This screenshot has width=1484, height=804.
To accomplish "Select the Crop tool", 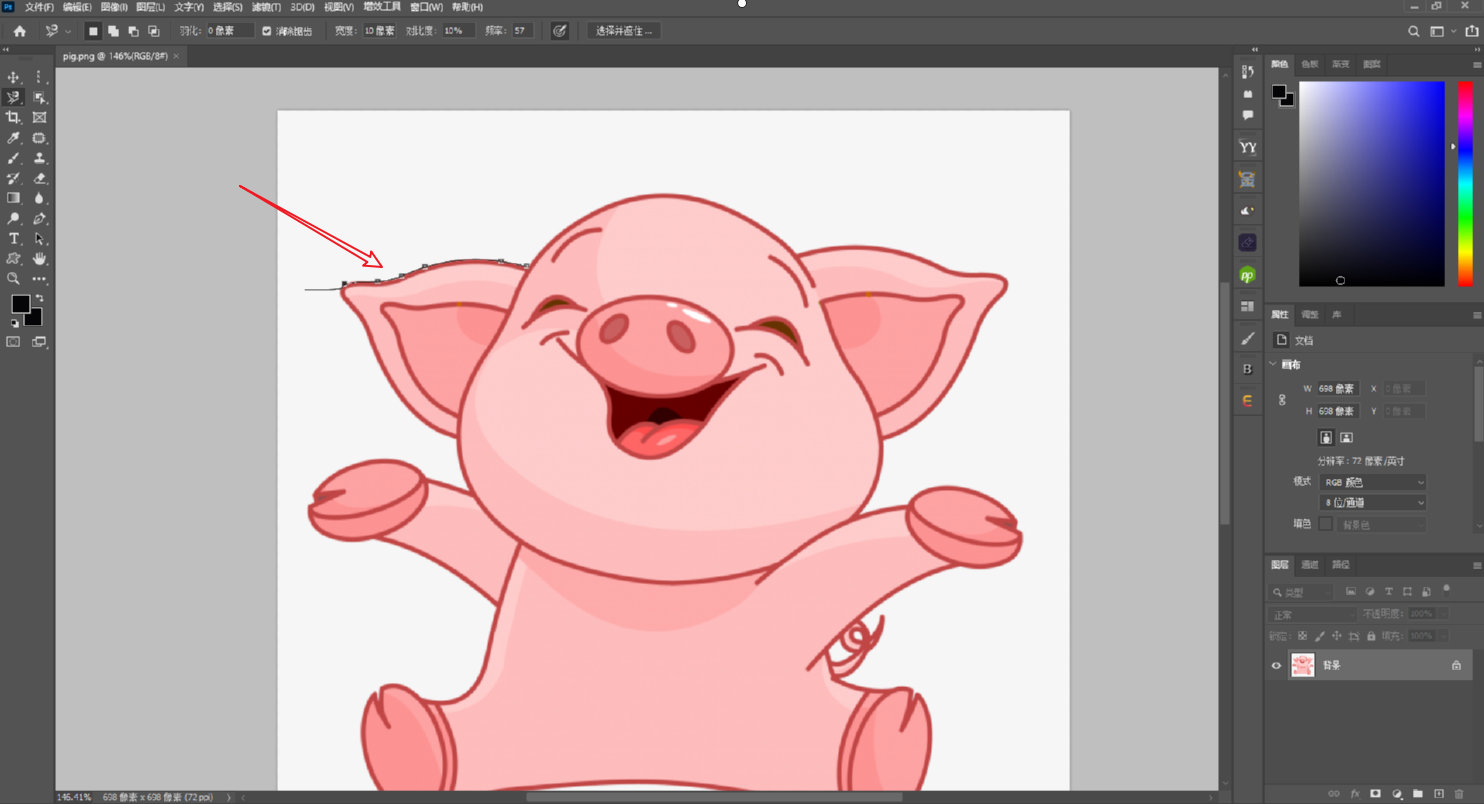I will [13, 117].
